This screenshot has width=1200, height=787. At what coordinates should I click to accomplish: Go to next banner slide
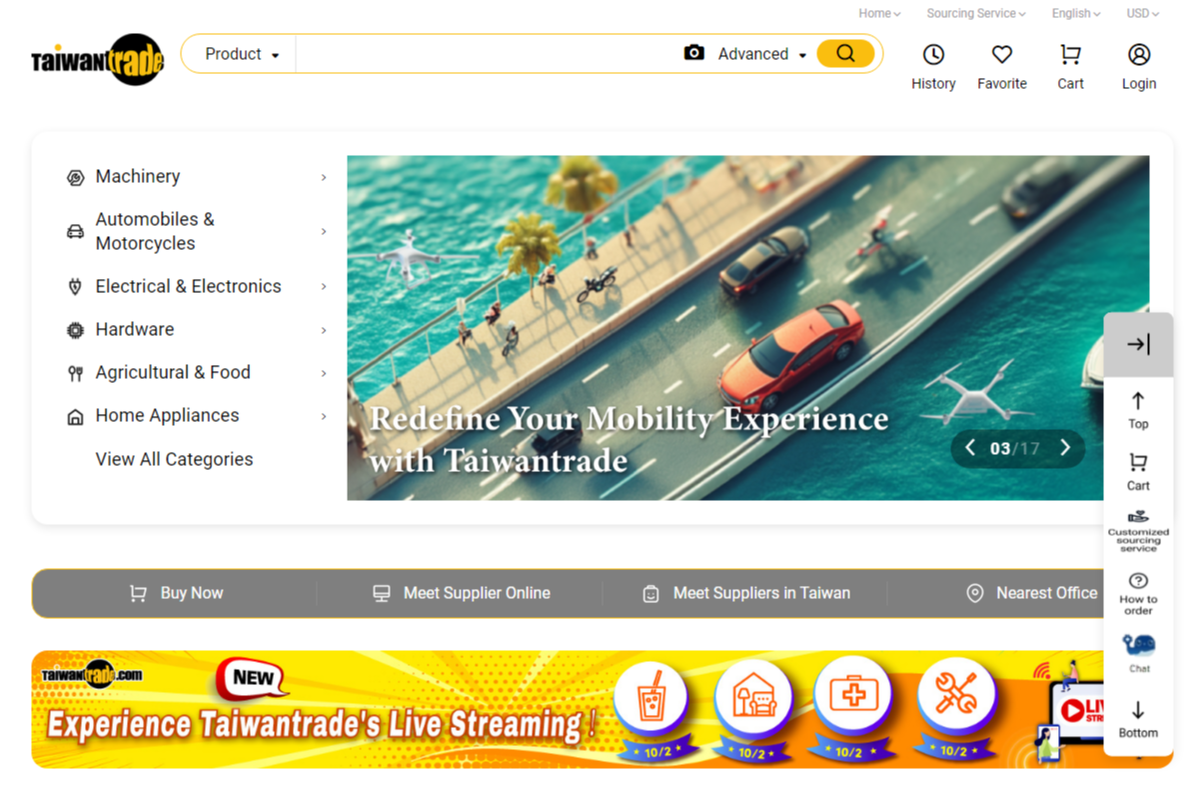click(1065, 448)
